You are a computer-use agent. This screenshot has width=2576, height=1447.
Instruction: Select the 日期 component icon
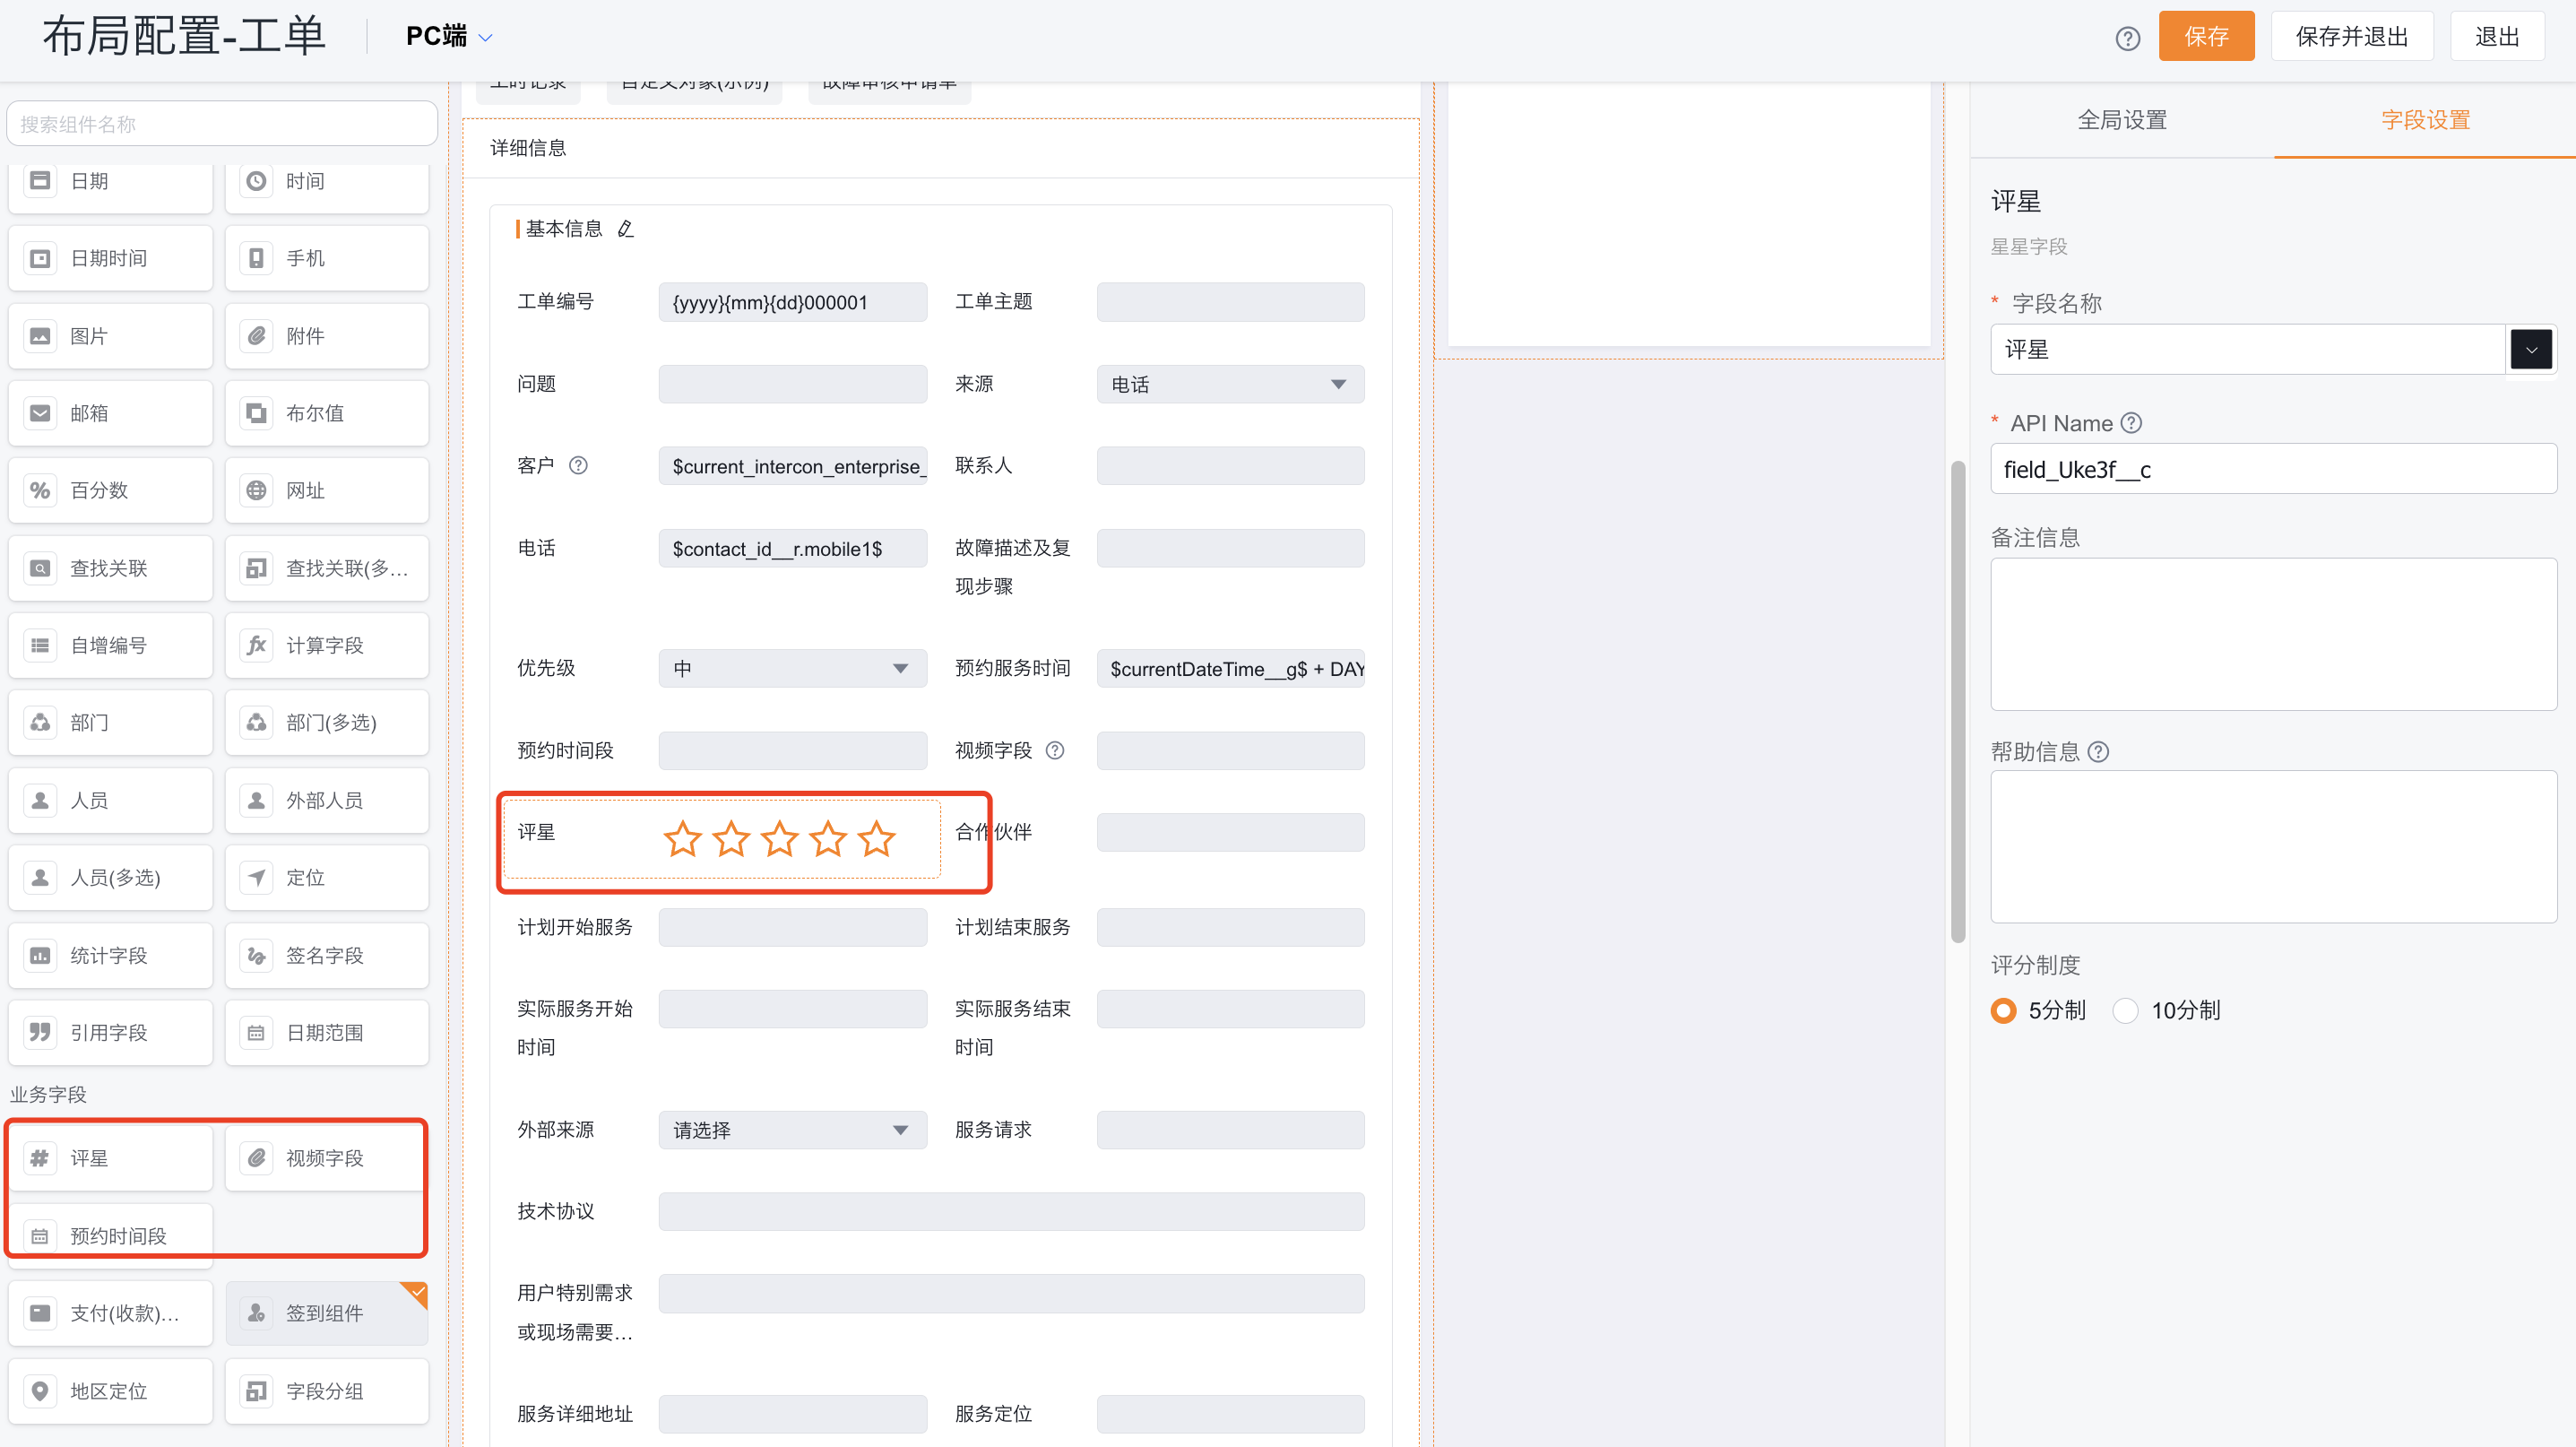click(40, 181)
